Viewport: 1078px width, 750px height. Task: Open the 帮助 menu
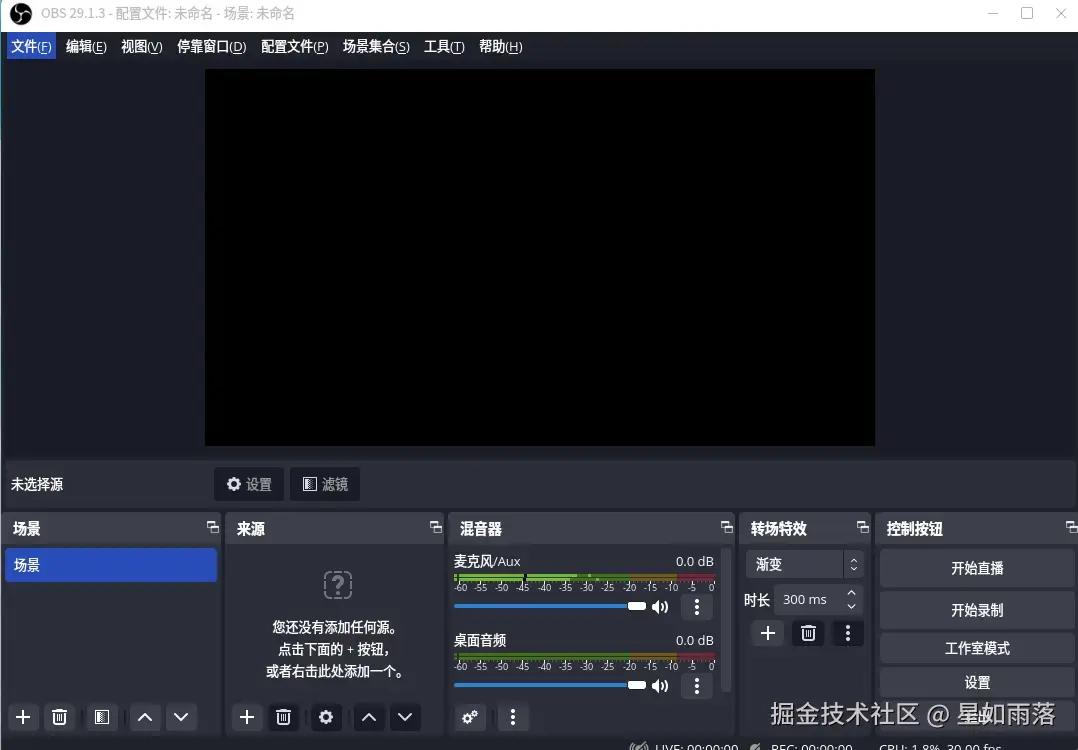click(x=499, y=46)
